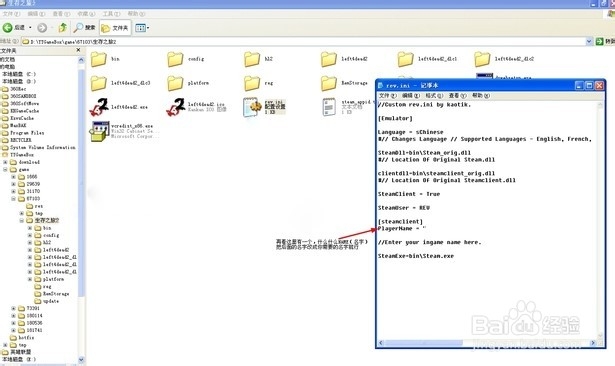Click the folder tree vertical scrollbar thumb
The height and width of the screenshot is (366, 615).
(x=81, y=184)
